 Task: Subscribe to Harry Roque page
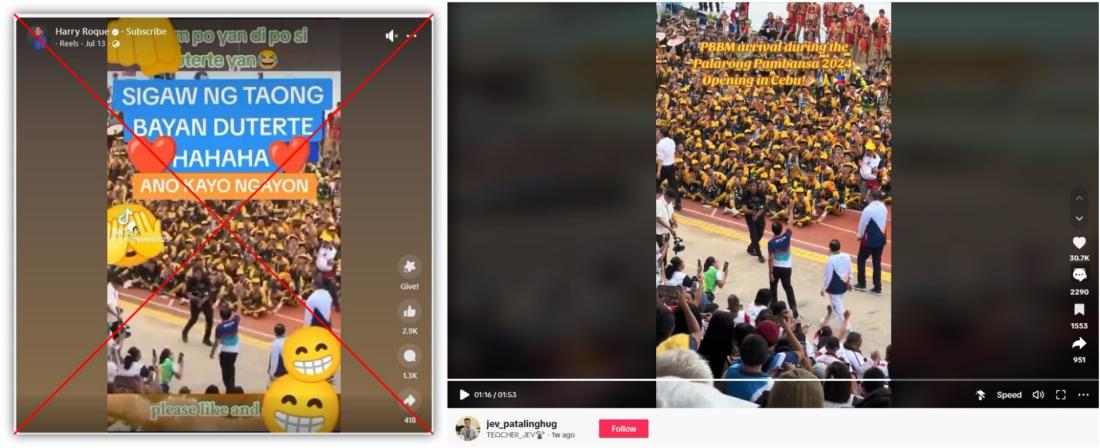click(x=146, y=32)
